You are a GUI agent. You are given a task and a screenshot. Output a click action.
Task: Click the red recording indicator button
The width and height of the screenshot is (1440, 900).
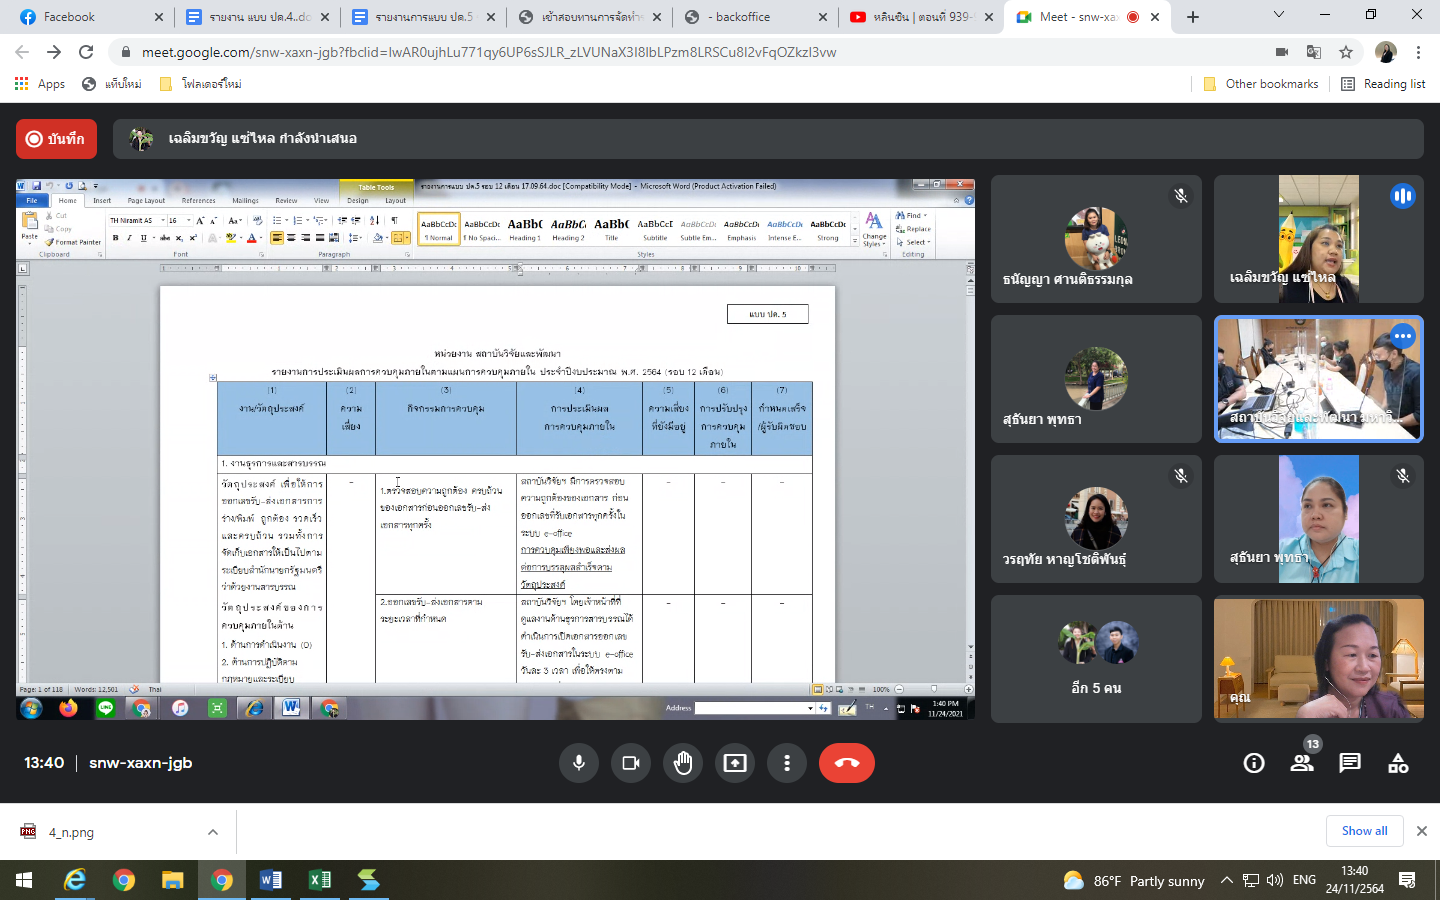click(56, 139)
